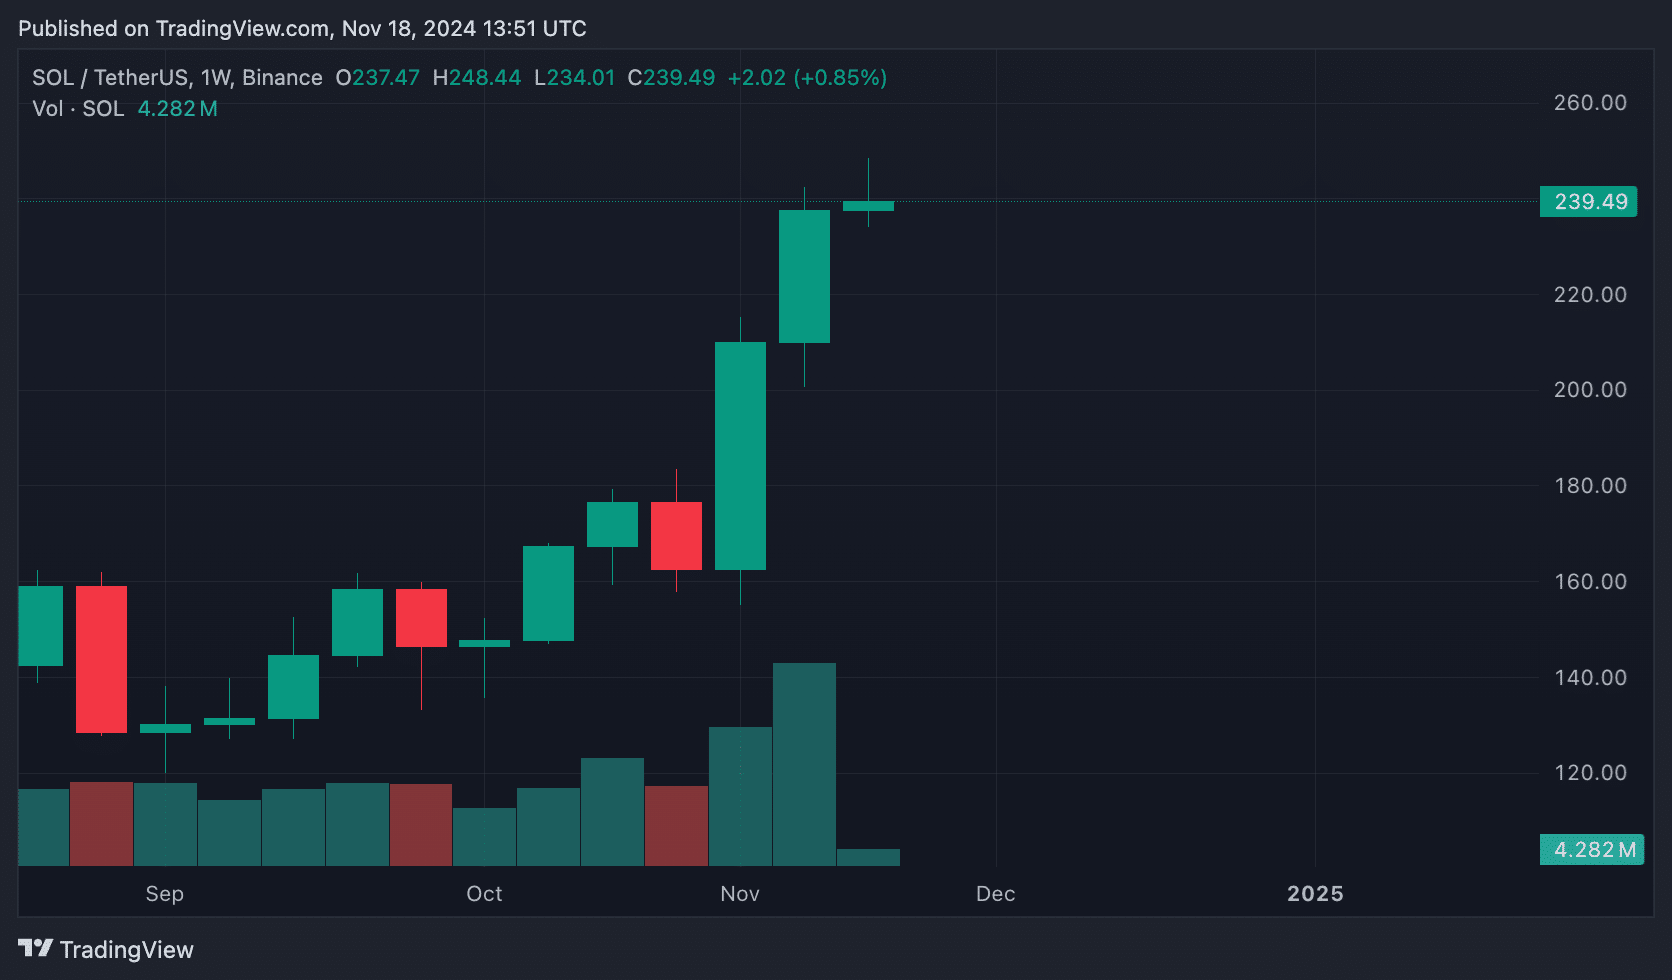The width and height of the screenshot is (1672, 980).
Task: Click the TradingView logo icon
Action: pos(35,948)
